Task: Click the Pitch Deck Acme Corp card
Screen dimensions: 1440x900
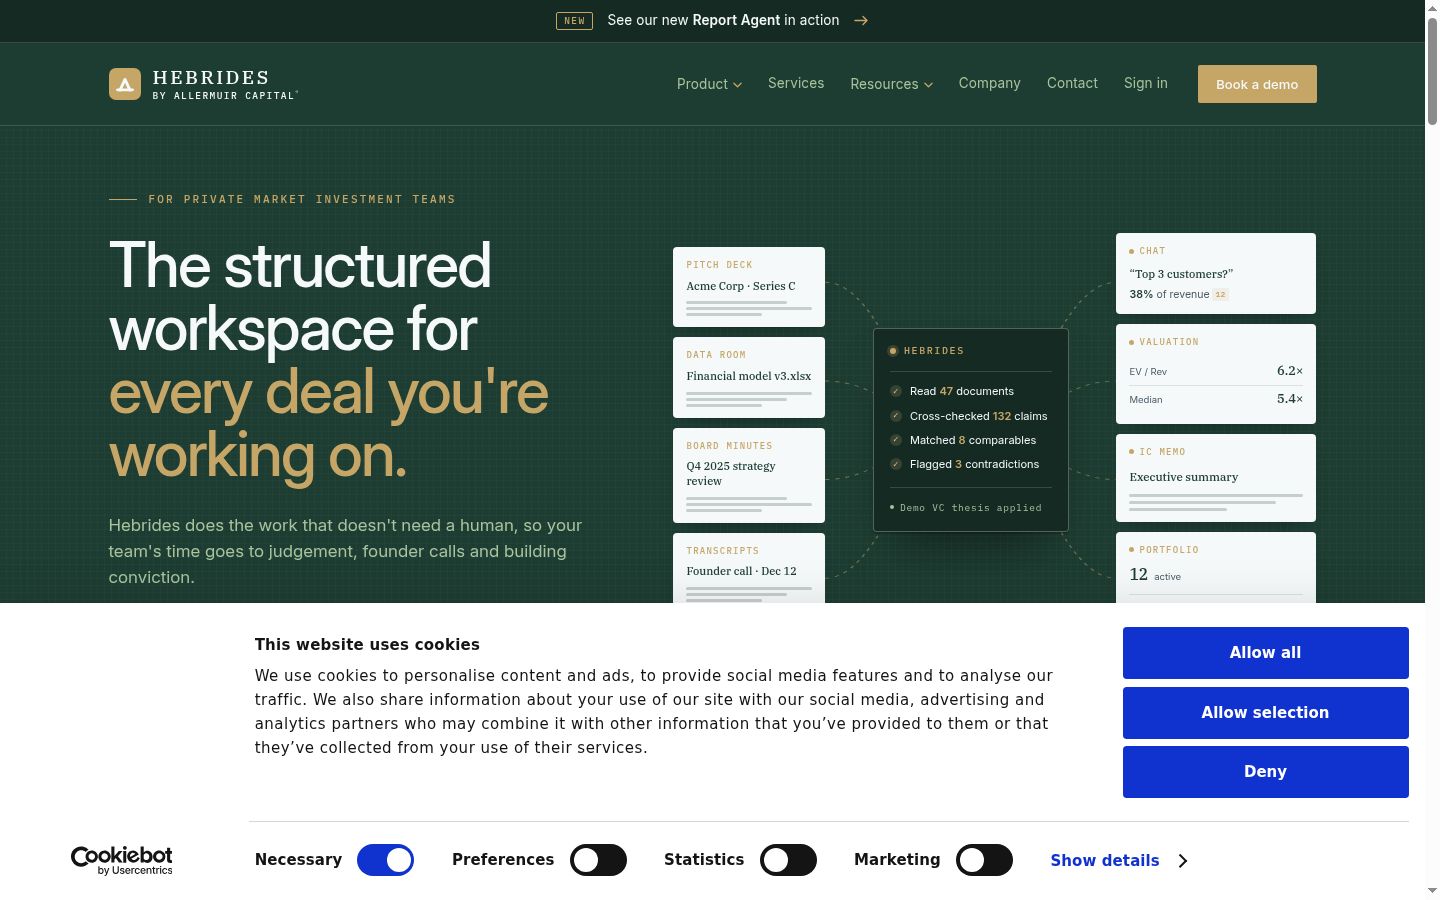Action: coord(749,287)
